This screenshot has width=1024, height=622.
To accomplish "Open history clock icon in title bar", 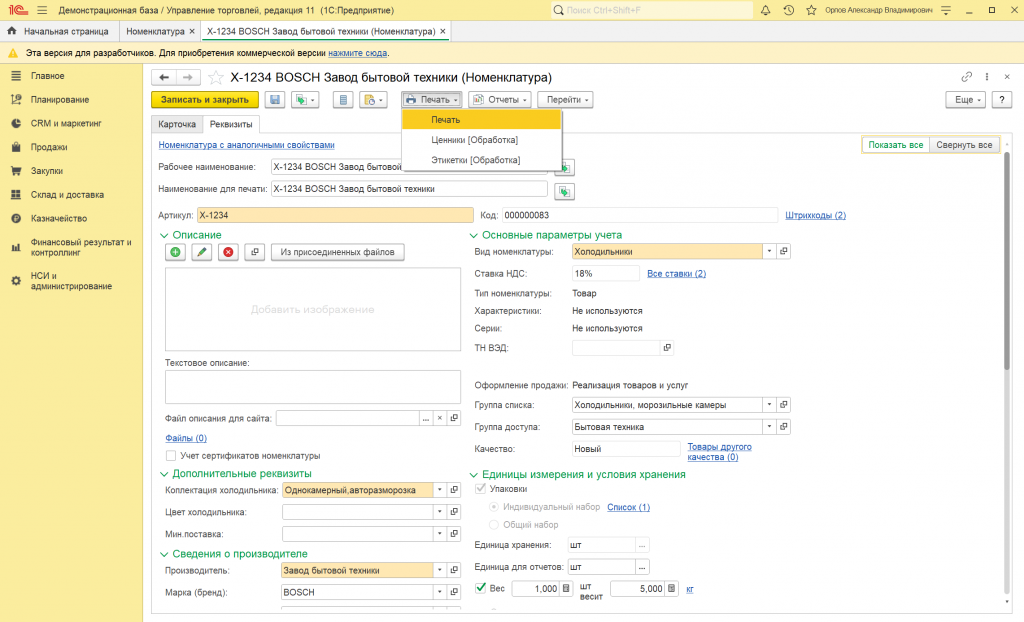I will coord(789,10).
